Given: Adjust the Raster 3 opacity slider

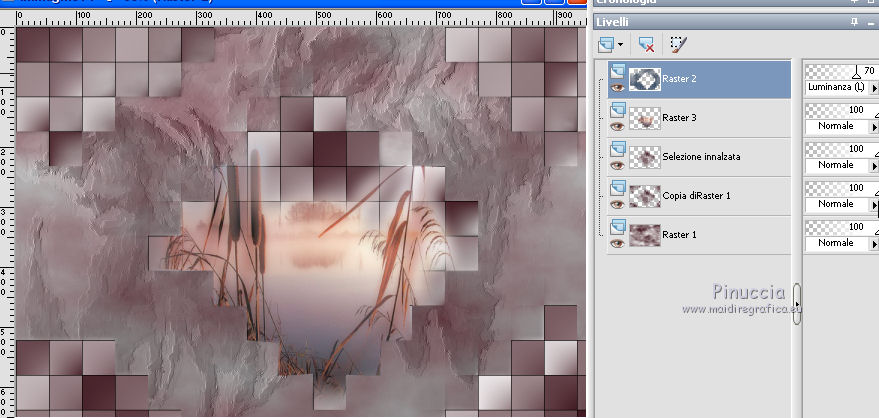Looking at the screenshot, I should pyautogui.click(x=842, y=110).
